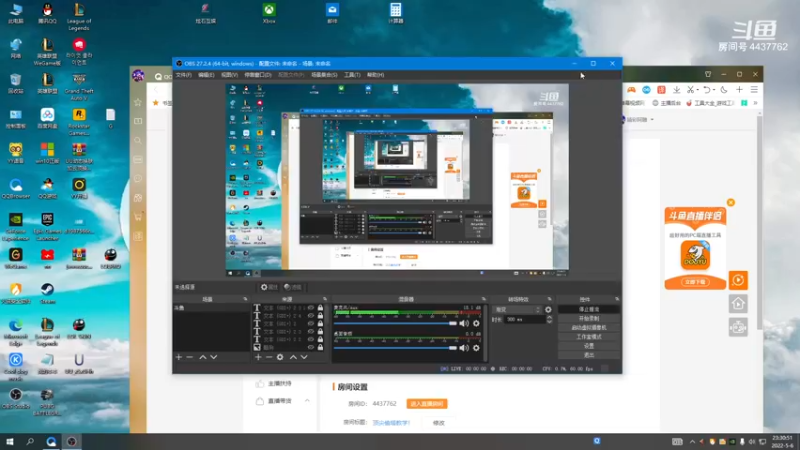
Task: Mute the first mixer channel speaker
Action: (464, 323)
